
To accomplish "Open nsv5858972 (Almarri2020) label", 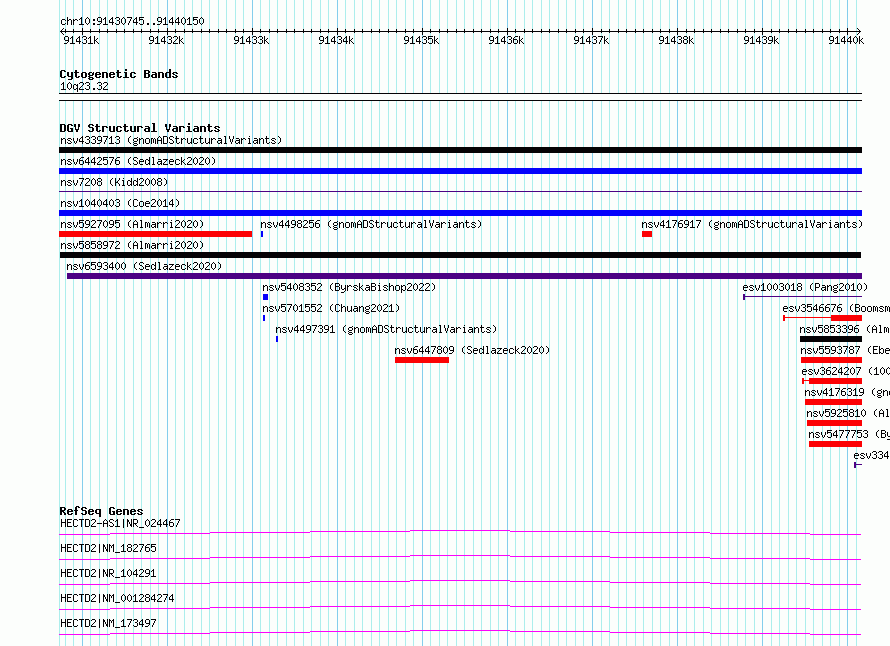I will point(132,245).
